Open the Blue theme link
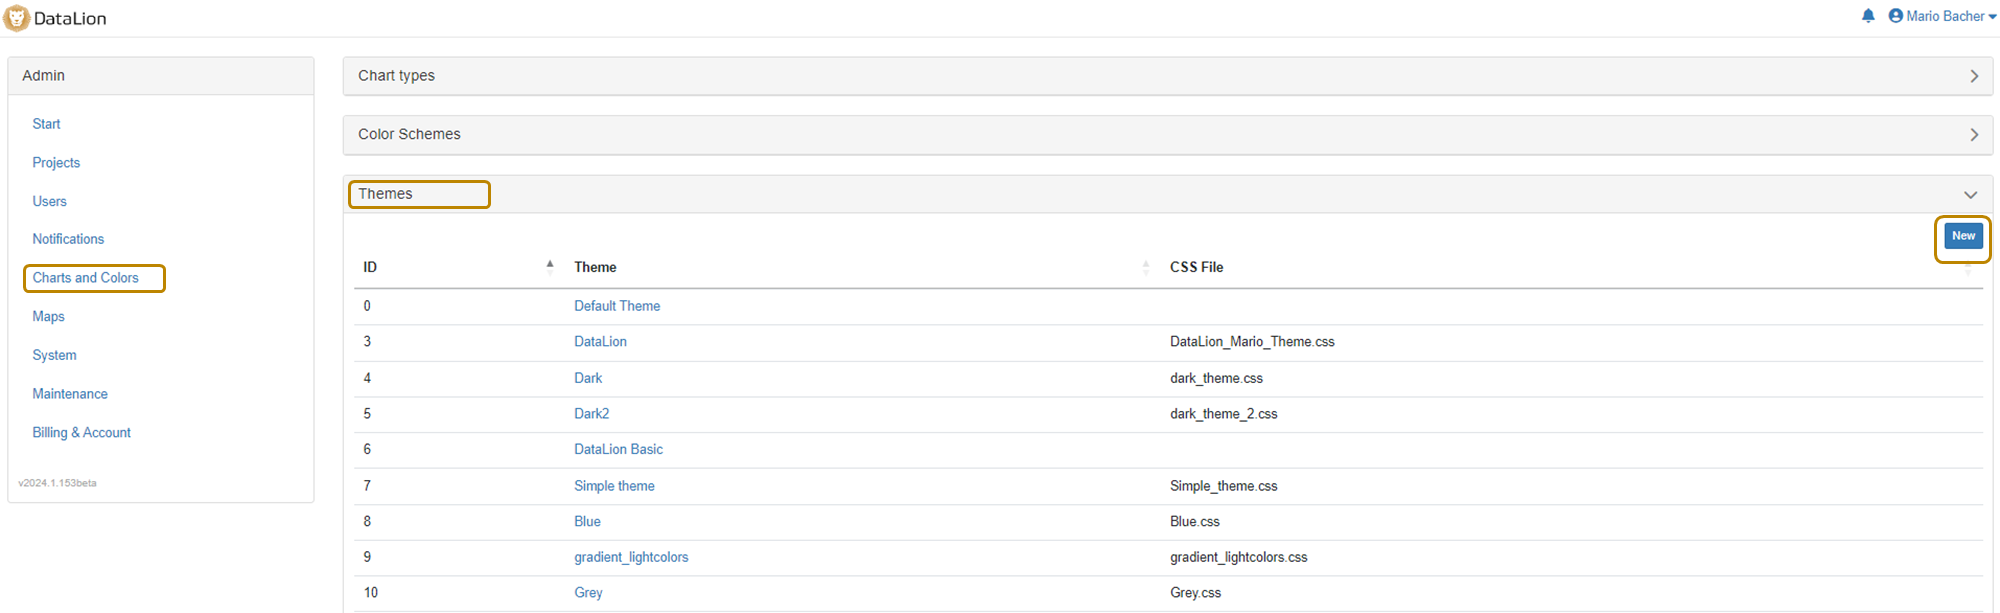 pyautogui.click(x=587, y=522)
